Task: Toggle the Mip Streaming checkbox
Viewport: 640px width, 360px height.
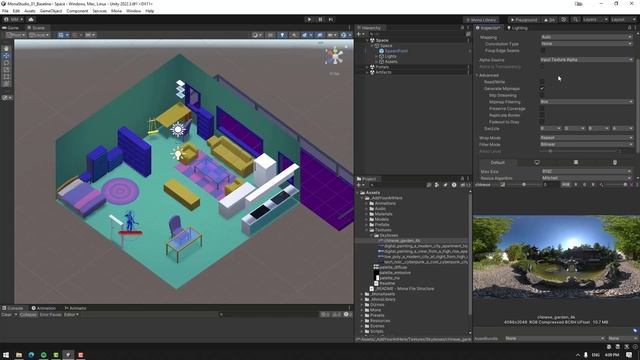Action: [x=542, y=95]
